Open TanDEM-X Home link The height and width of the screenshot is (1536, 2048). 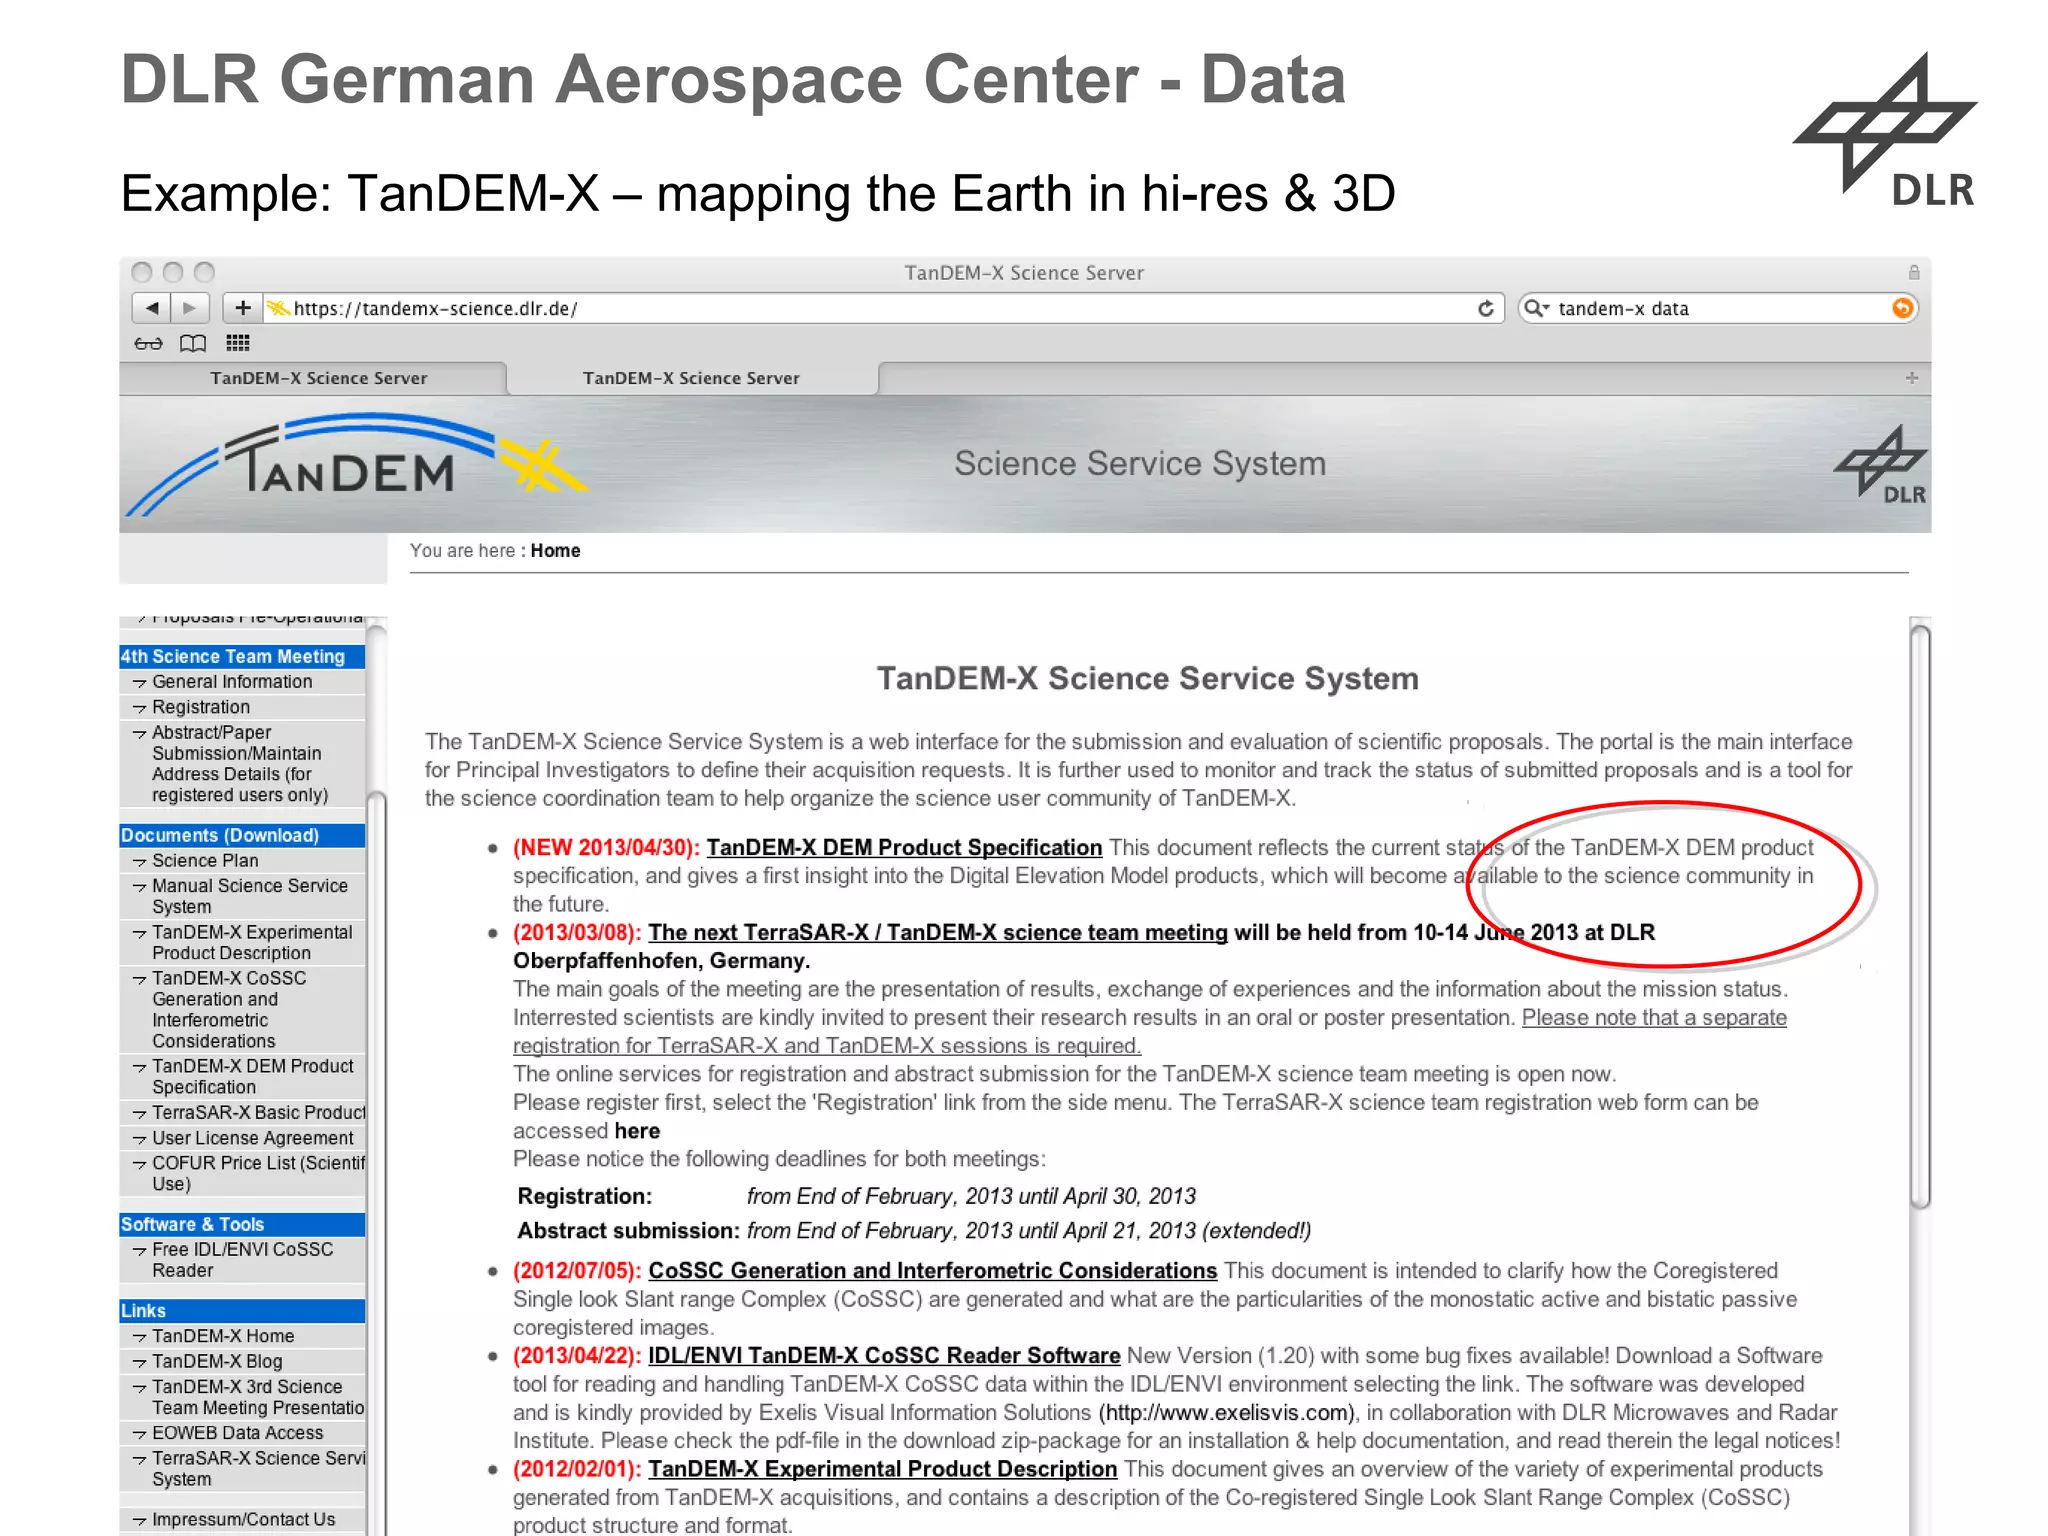223,1336
